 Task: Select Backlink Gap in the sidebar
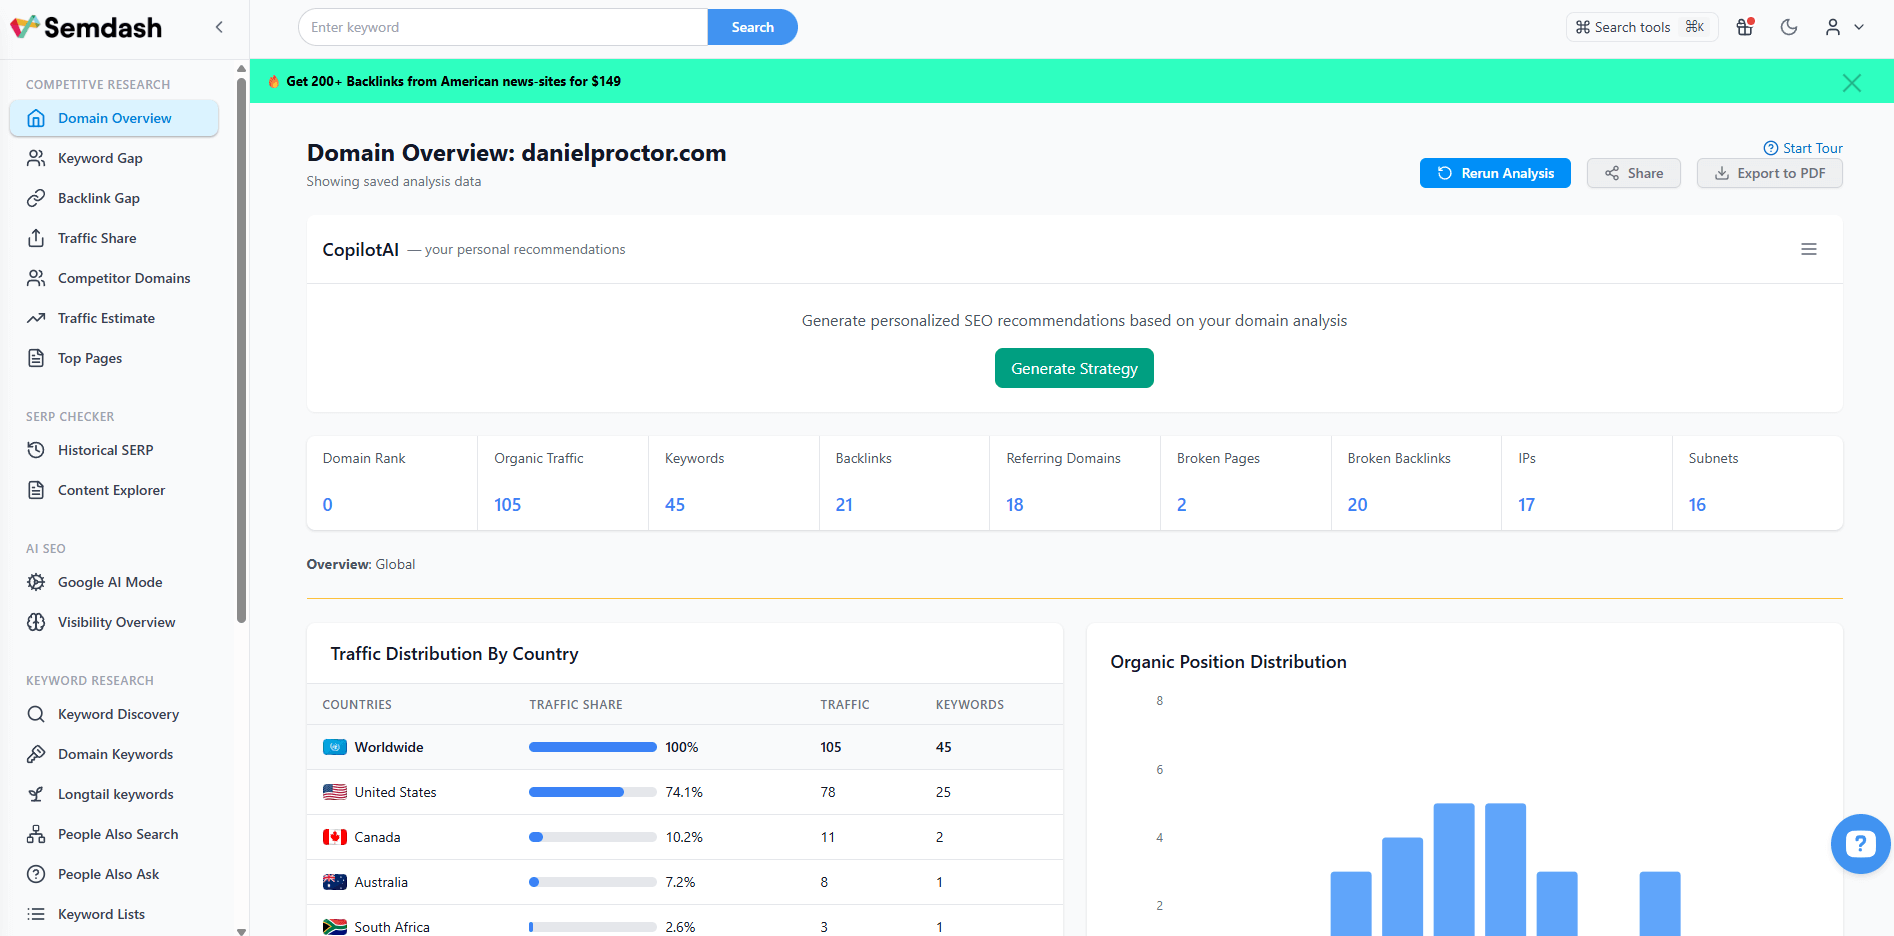click(98, 198)
